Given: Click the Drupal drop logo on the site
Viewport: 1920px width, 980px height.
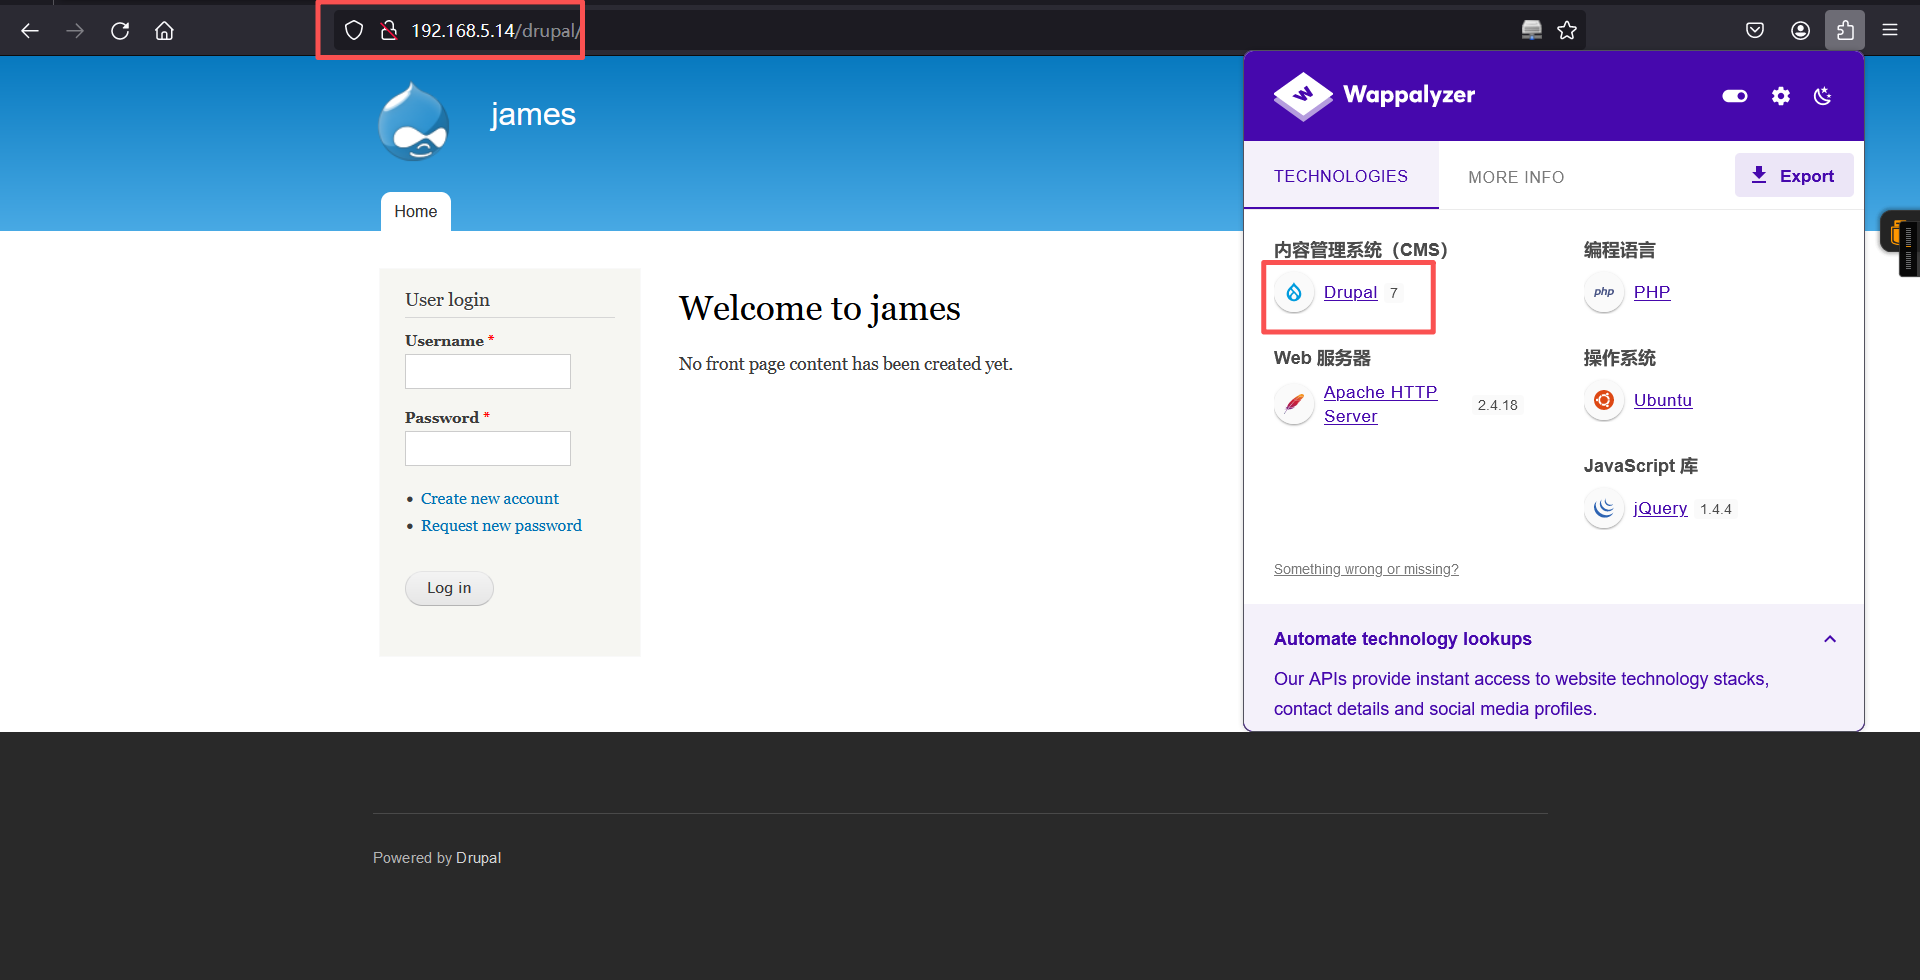Looking at the screenshot, I should tap(413, 122).
